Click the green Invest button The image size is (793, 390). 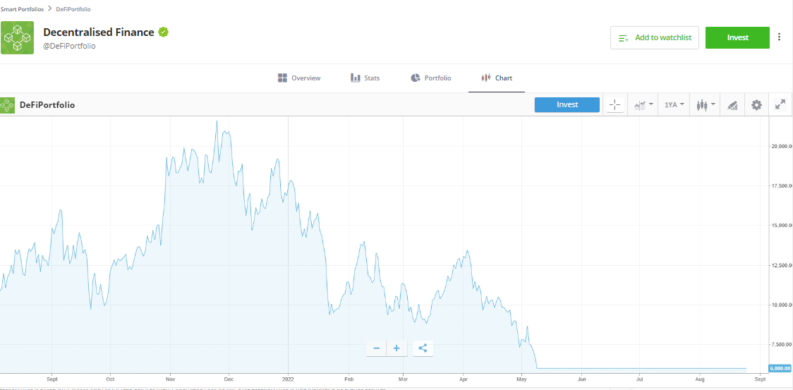pyautogui.click(x=737, y=37)
